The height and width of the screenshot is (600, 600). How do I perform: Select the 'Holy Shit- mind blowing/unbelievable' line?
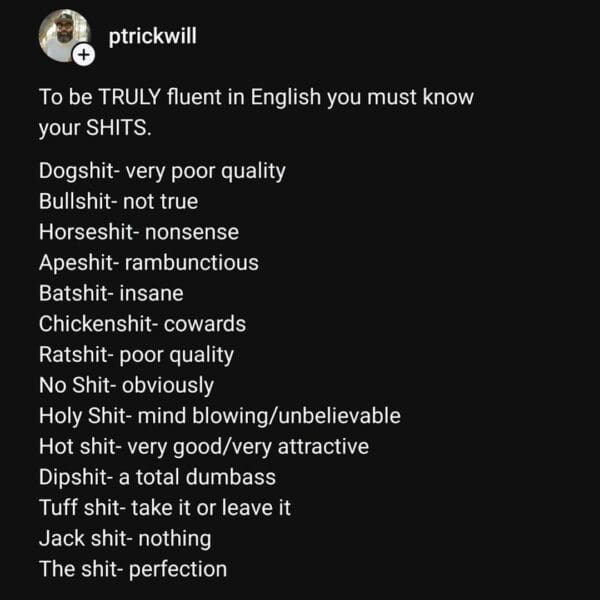220,416
